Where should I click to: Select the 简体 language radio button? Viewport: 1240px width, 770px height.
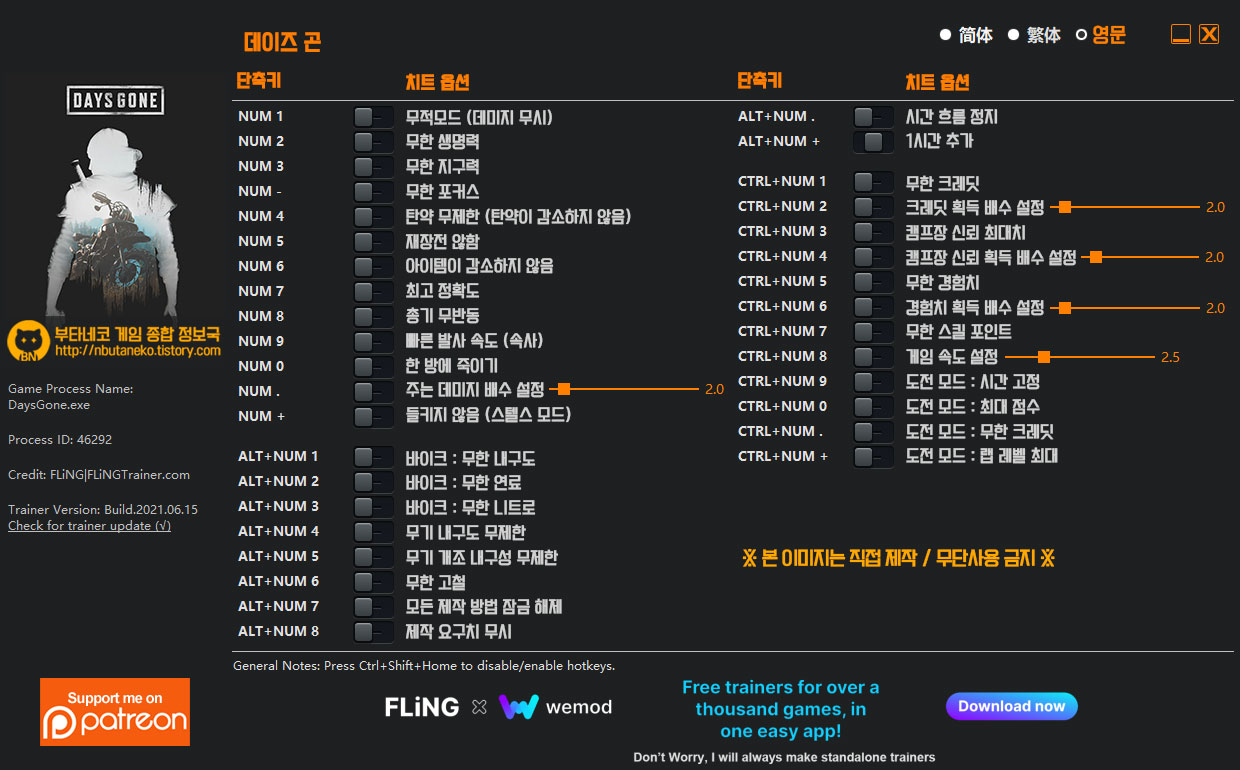[946, 35]
